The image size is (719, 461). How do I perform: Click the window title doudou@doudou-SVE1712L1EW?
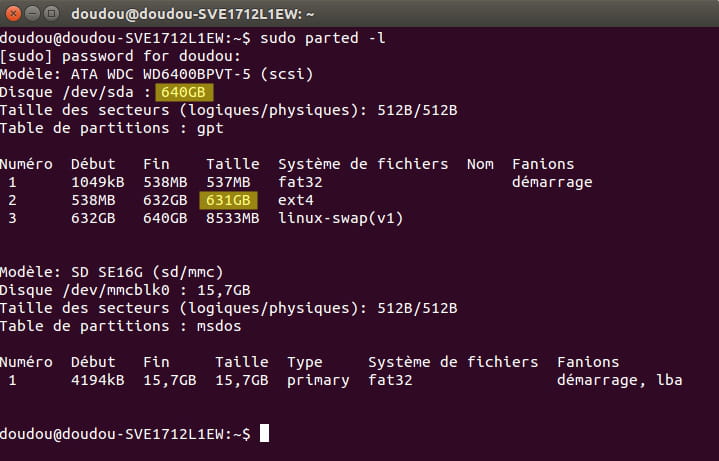click(193, 14)
